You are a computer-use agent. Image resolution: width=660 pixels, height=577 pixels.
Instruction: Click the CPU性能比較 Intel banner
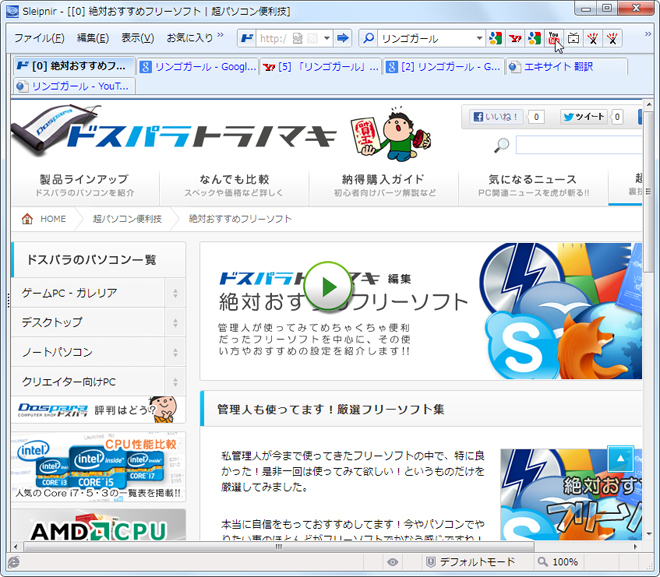click(x=98, y=466)
